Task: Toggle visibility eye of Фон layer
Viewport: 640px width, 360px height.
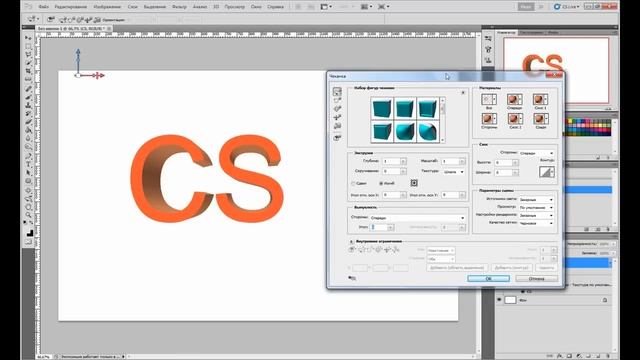Action: 499,300
